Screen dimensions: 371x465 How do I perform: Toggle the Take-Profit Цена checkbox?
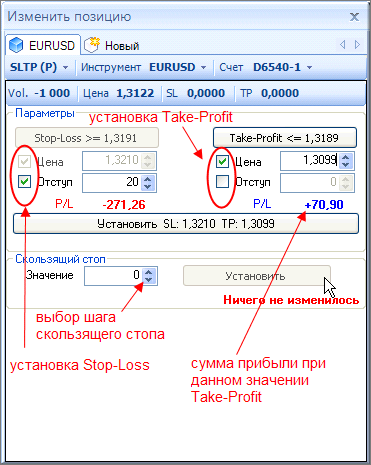[x=222, y=162]
